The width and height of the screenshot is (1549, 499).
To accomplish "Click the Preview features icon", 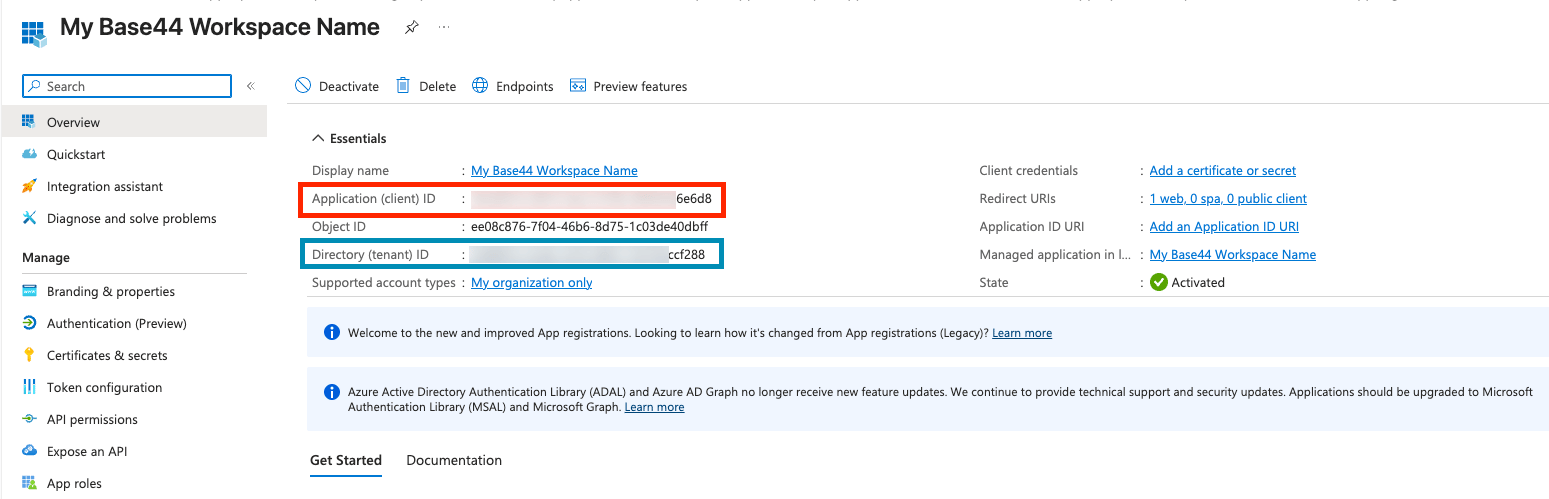I will click(x=577, y=86).
